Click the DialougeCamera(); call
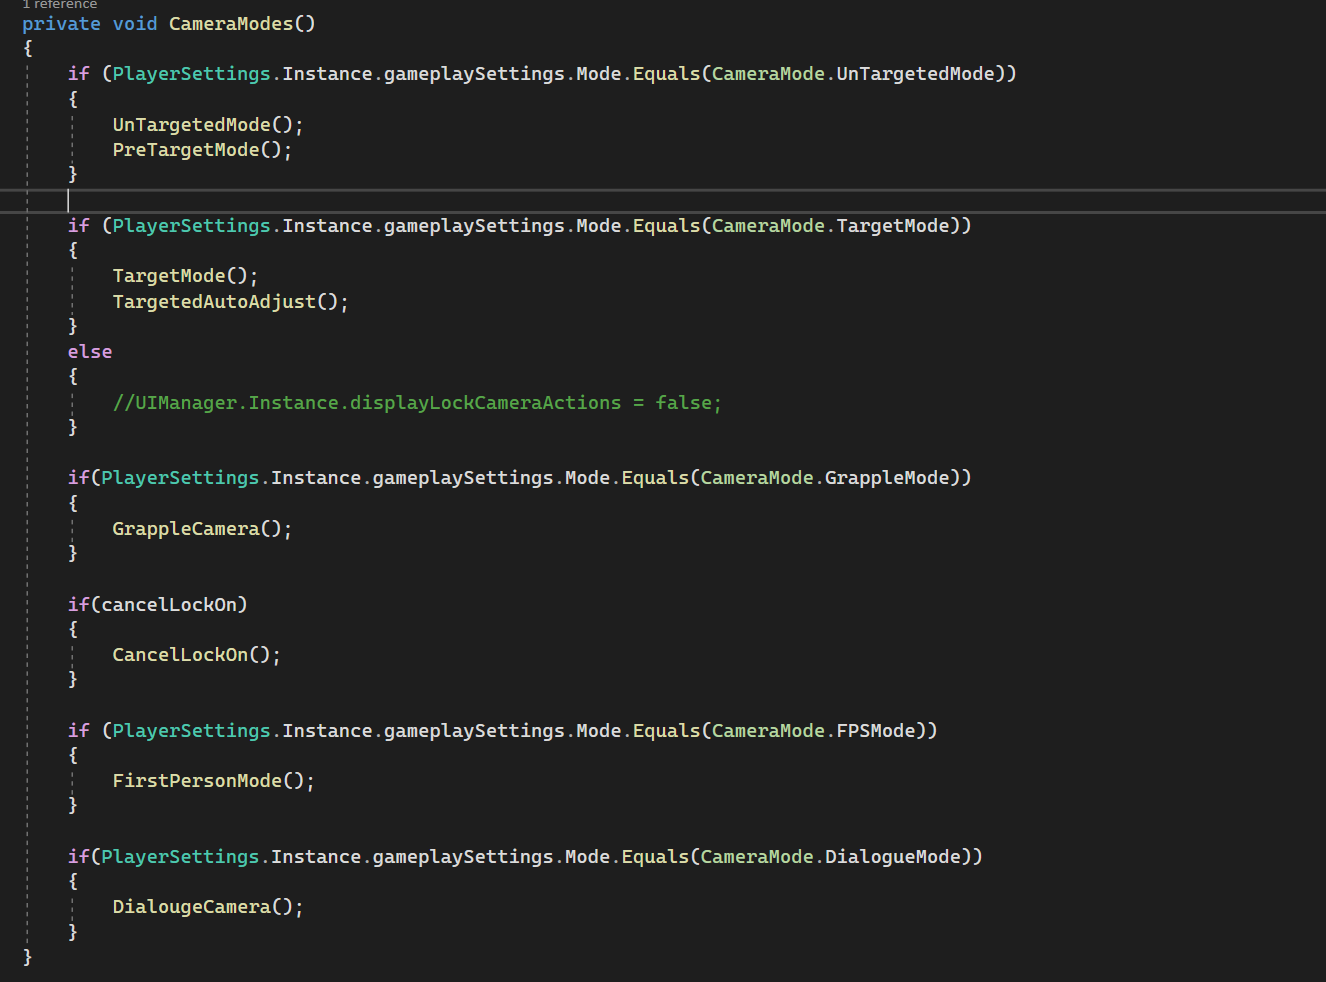Image resolution: width=1326 pixels, height=982 pixels. click(x=208, y=907)
